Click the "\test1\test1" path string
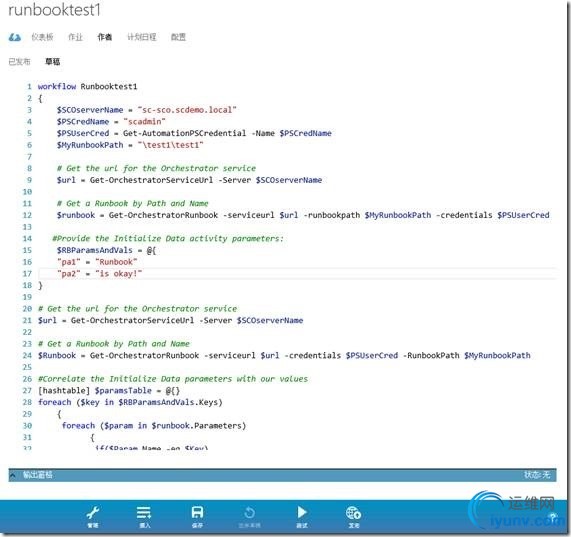The height and width of the screenshot is (537, 571). coord(170,145)
